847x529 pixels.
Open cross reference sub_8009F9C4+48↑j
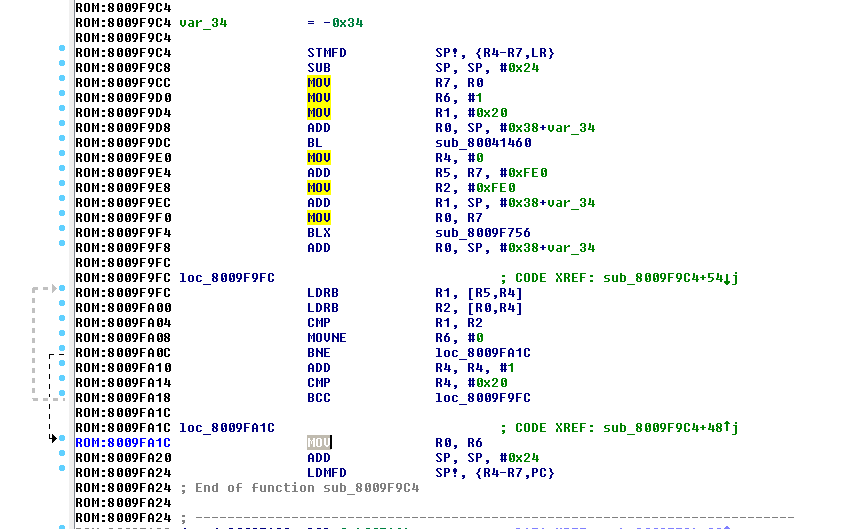point(670,428)
